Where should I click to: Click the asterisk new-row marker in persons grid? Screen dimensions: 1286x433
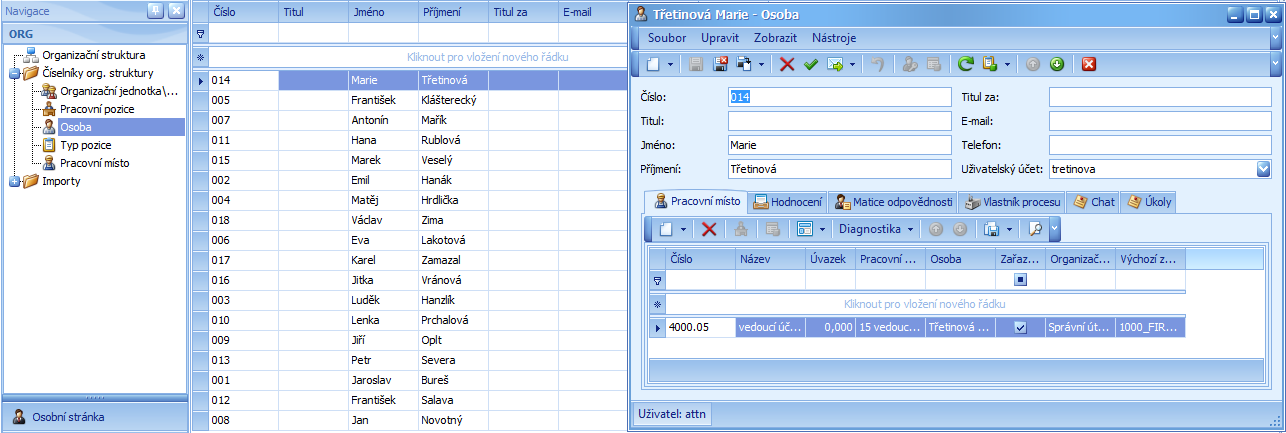tap(200, 57)
